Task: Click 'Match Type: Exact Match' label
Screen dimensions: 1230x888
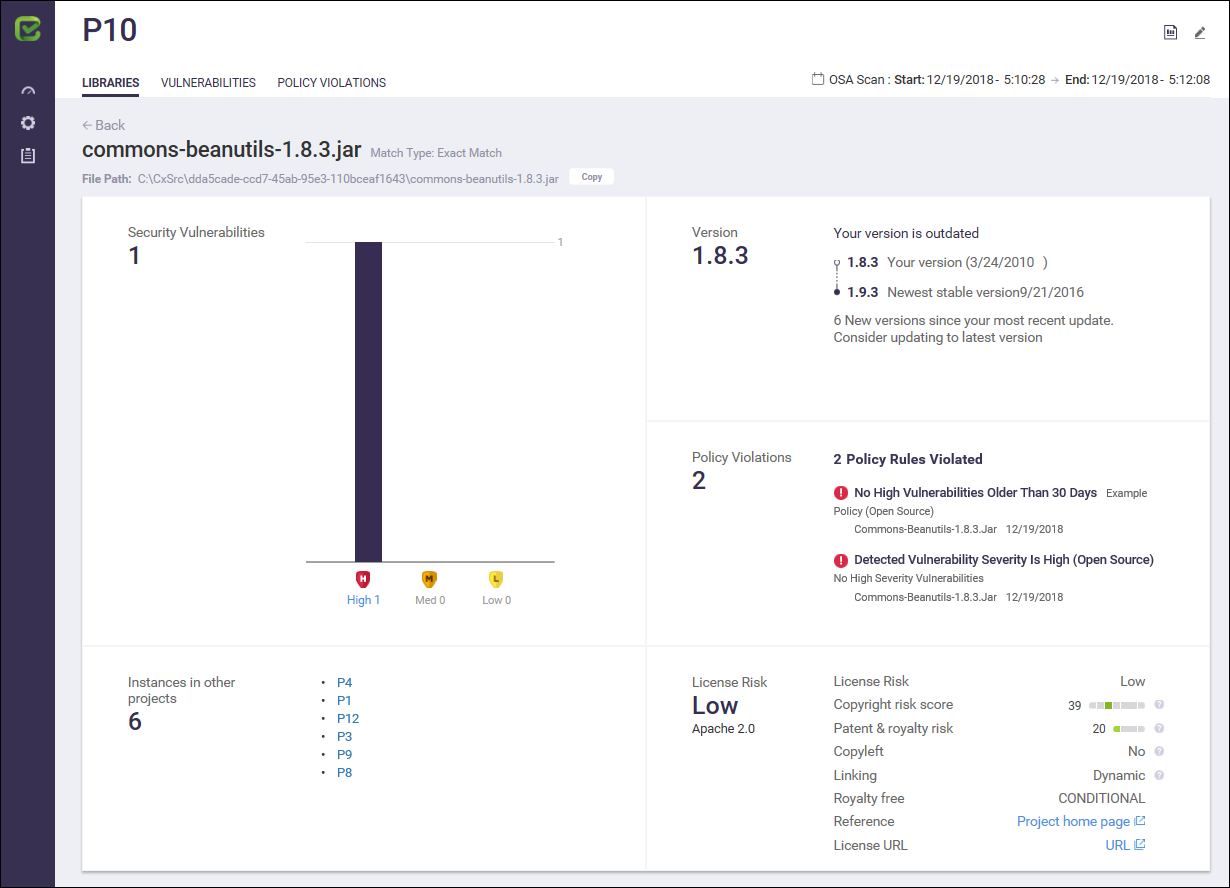Action: point(436,153)
